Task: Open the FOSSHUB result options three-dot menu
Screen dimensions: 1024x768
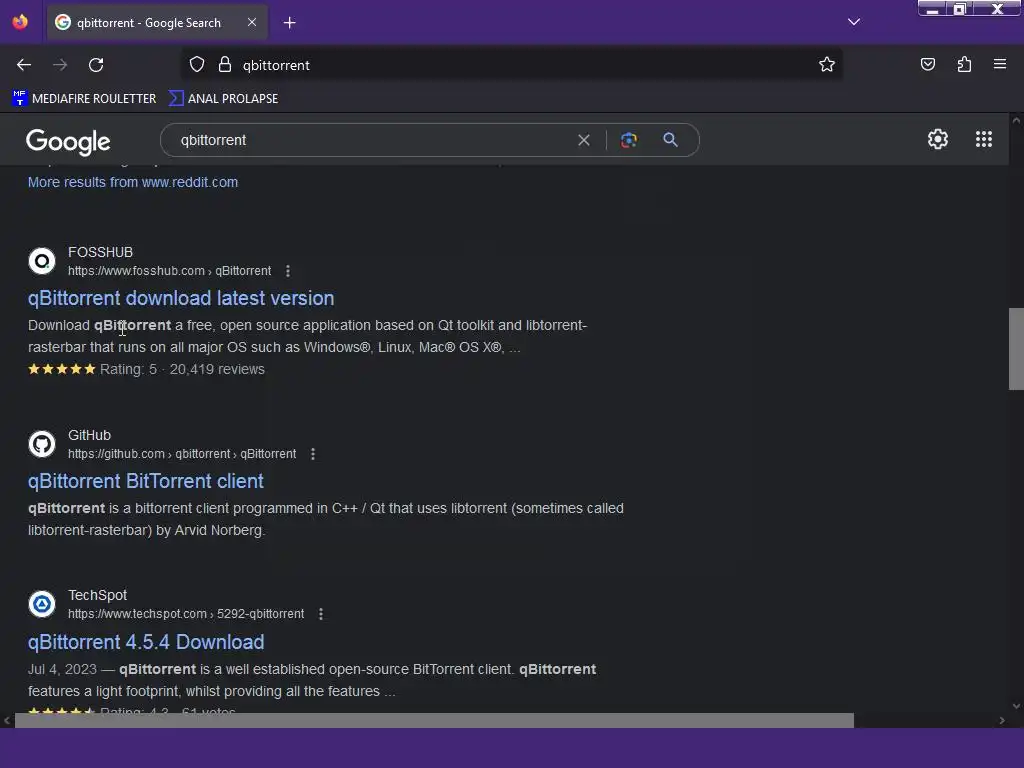Action: coord(288,271)
